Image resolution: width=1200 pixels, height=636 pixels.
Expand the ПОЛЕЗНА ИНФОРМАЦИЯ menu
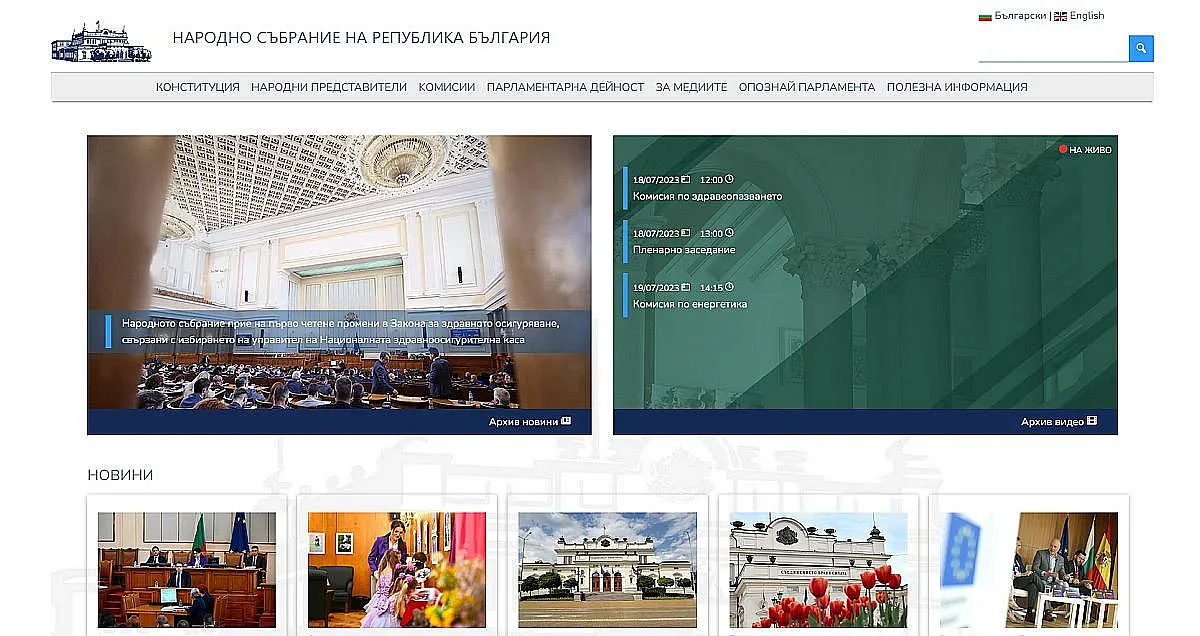click(x=956, y=87)
